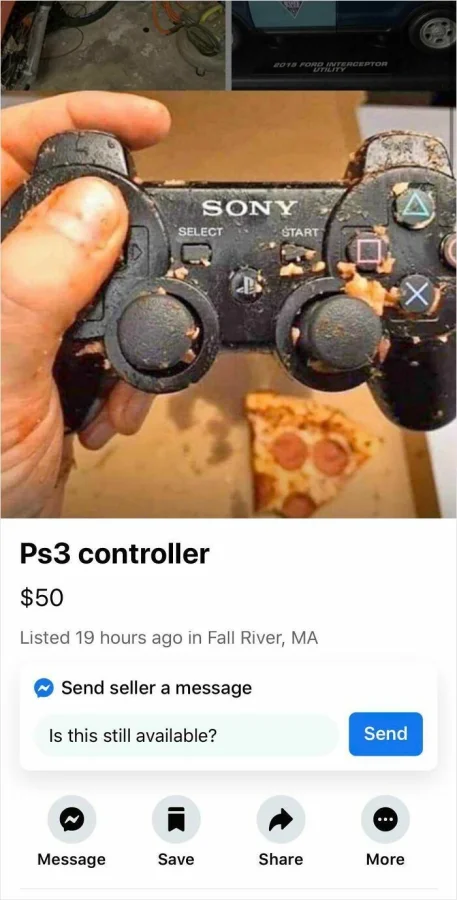Image resolution: width=457 pixels, height=900 pixels.
Task: Save the listing with bookmark icon
Action: pyautogui.click(x=176, y=819)
